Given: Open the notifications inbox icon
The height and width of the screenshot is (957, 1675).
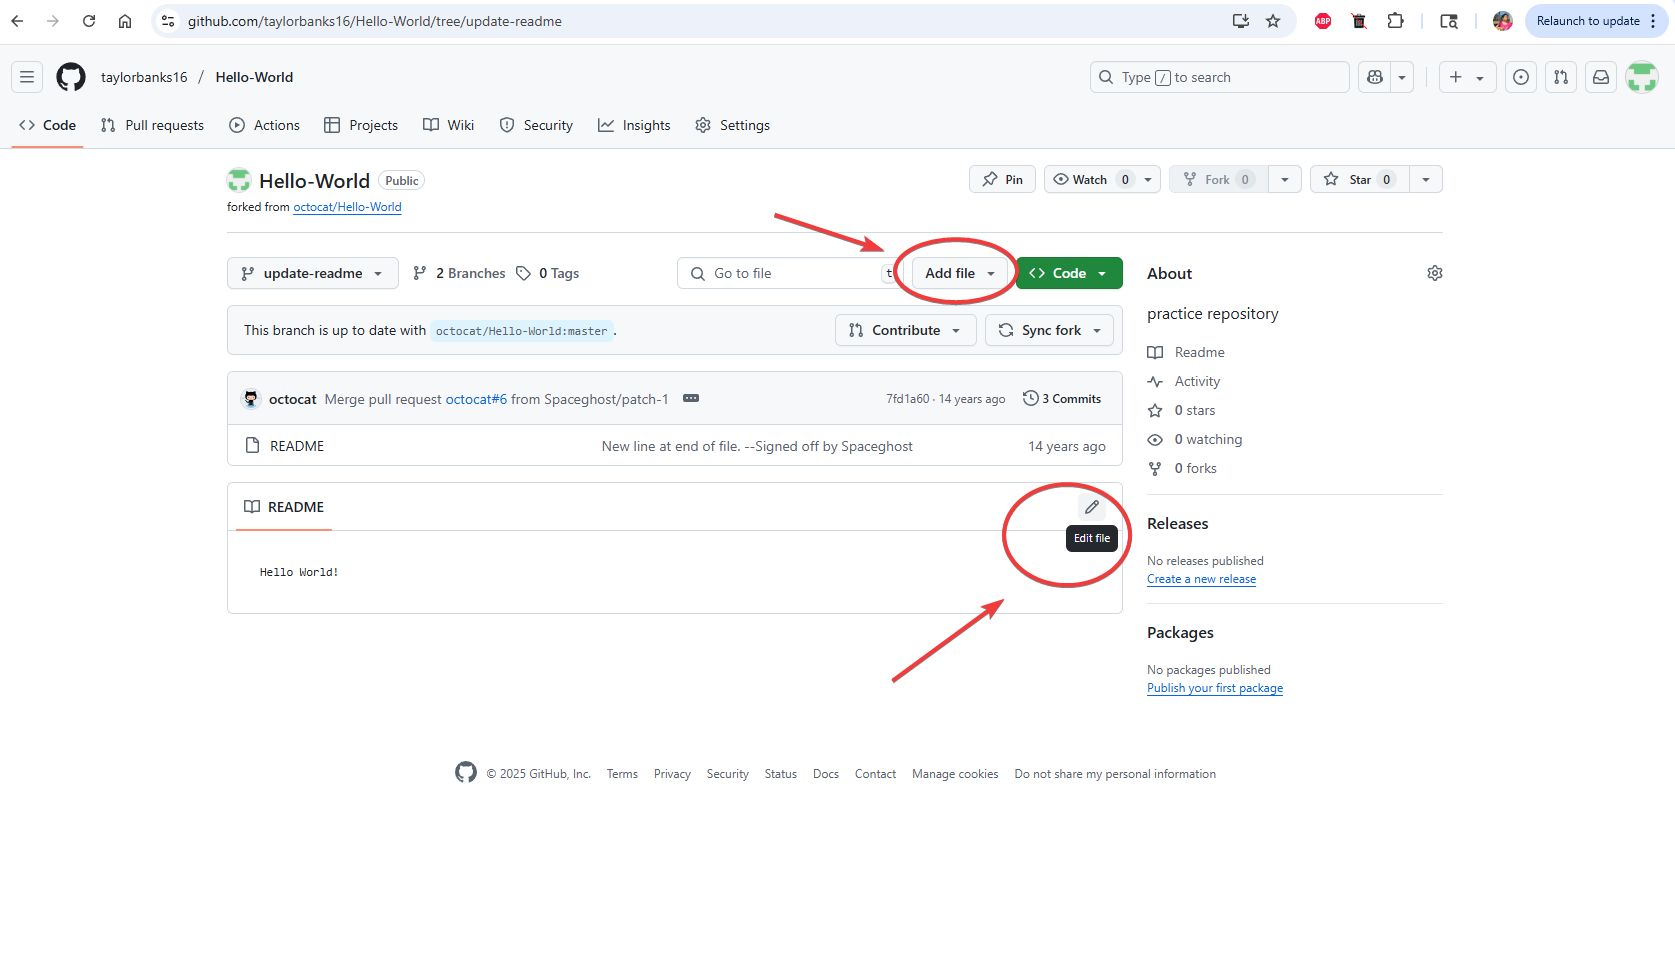Looking at the screenshot, I should 1601,77.
